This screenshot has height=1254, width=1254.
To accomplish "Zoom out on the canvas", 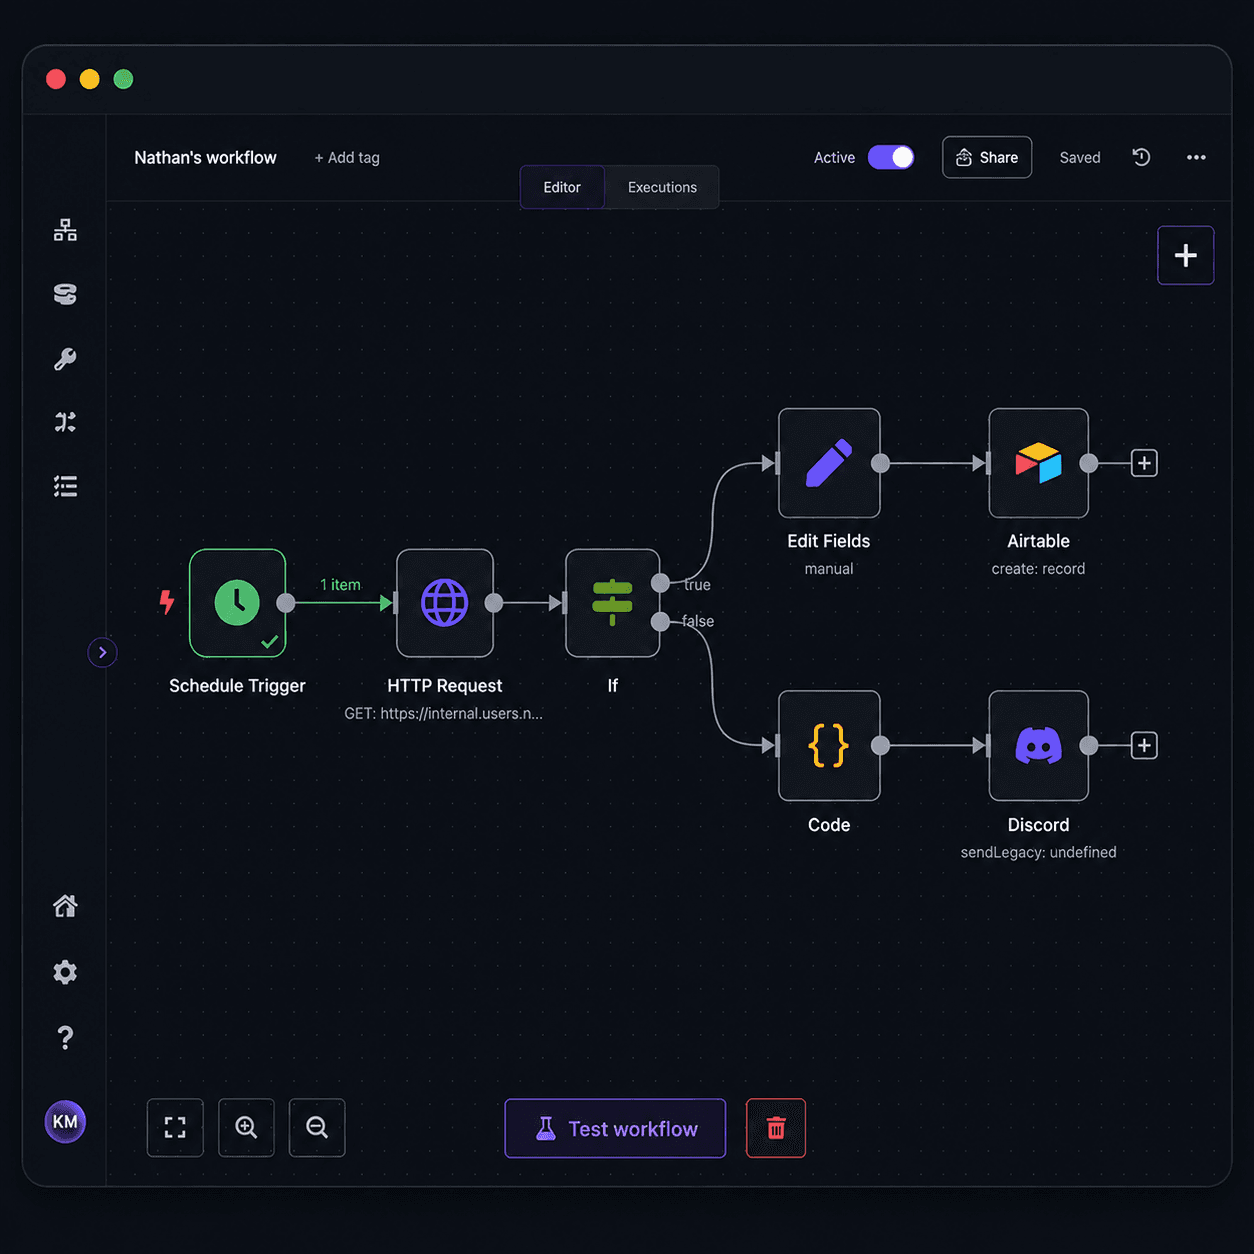I will [317, 1128].
